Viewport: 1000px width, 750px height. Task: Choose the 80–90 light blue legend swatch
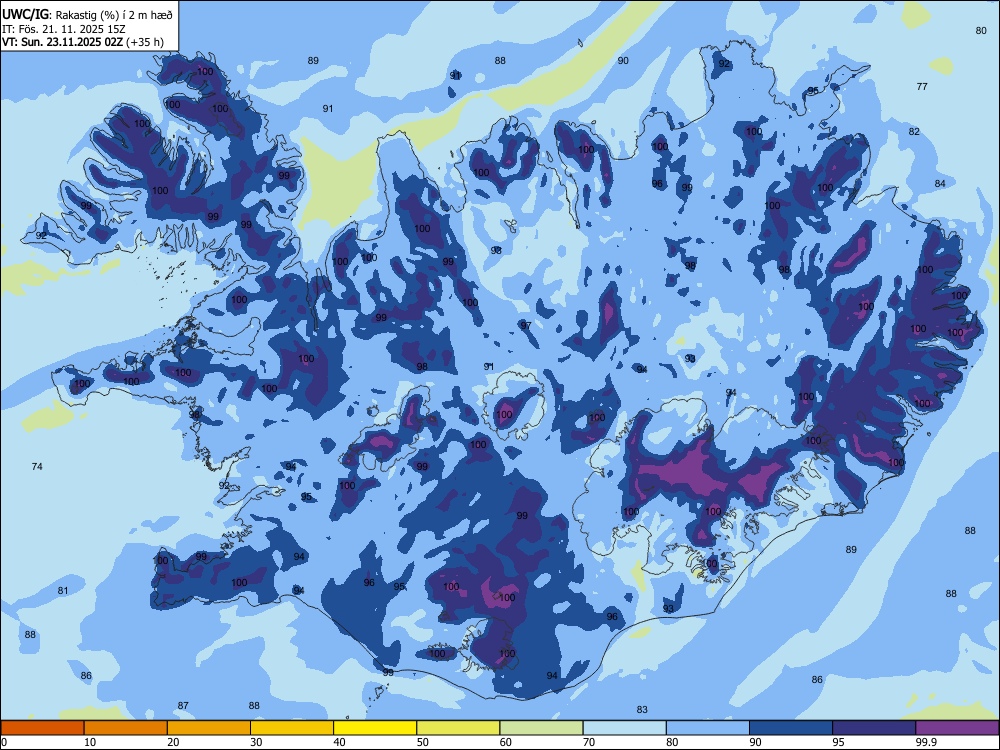707,728
